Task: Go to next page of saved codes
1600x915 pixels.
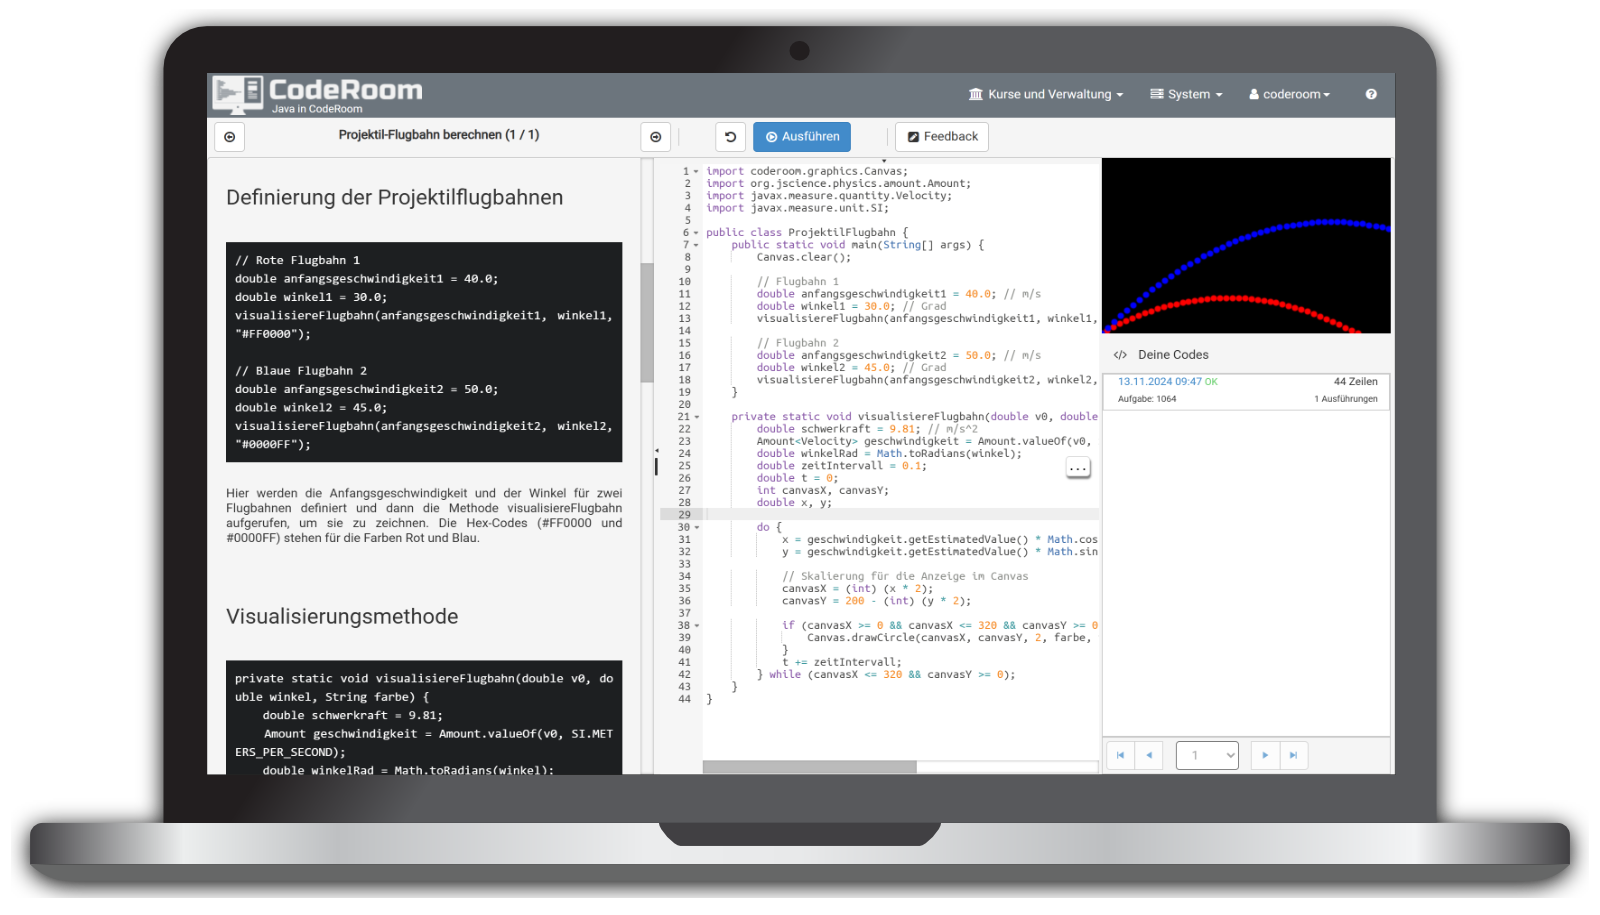Action: click(x=1265, y=755)
